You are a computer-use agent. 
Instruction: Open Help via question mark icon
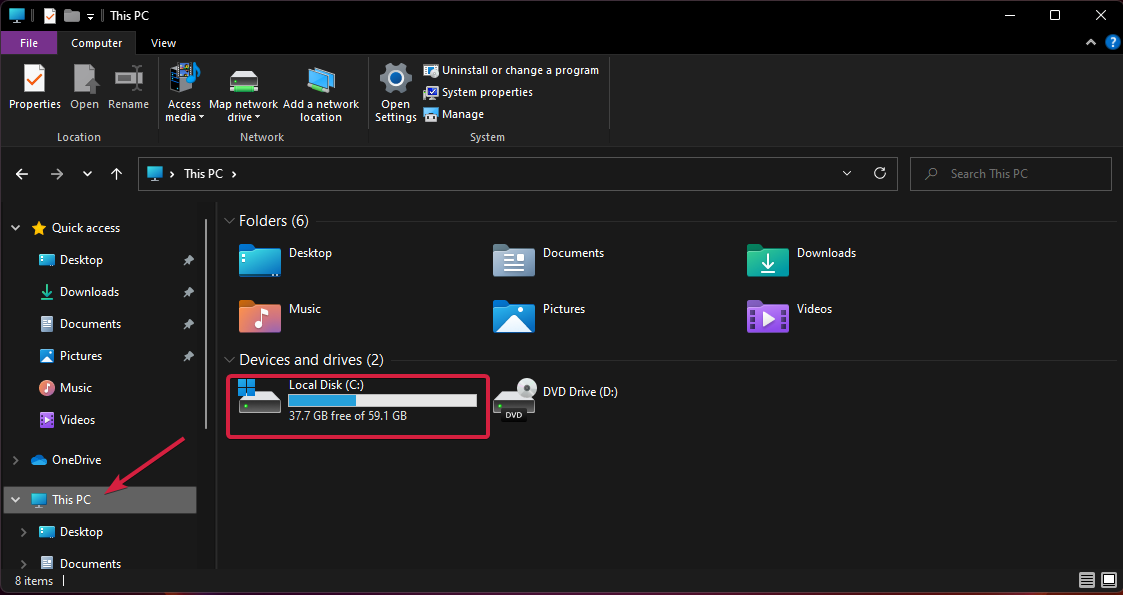1112,43
